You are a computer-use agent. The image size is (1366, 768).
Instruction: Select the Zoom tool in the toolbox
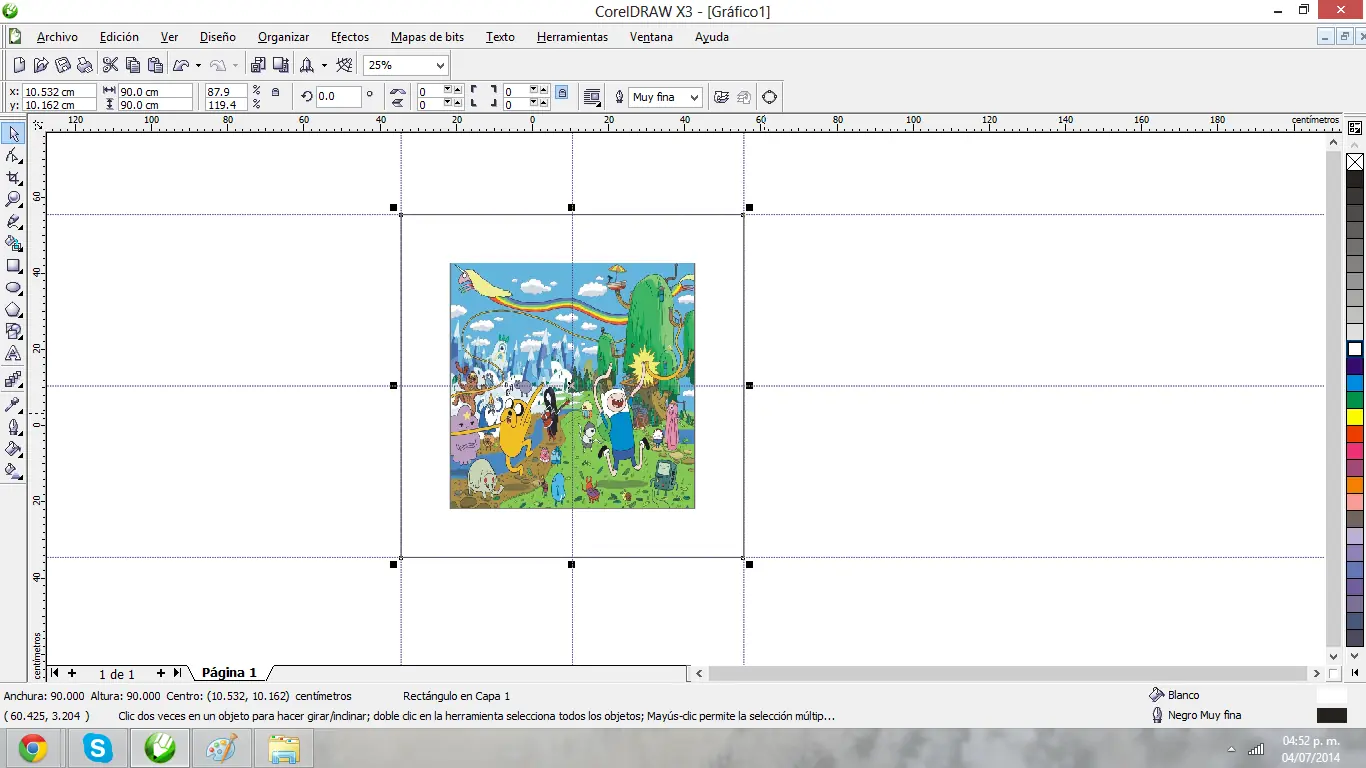point(13,199)
